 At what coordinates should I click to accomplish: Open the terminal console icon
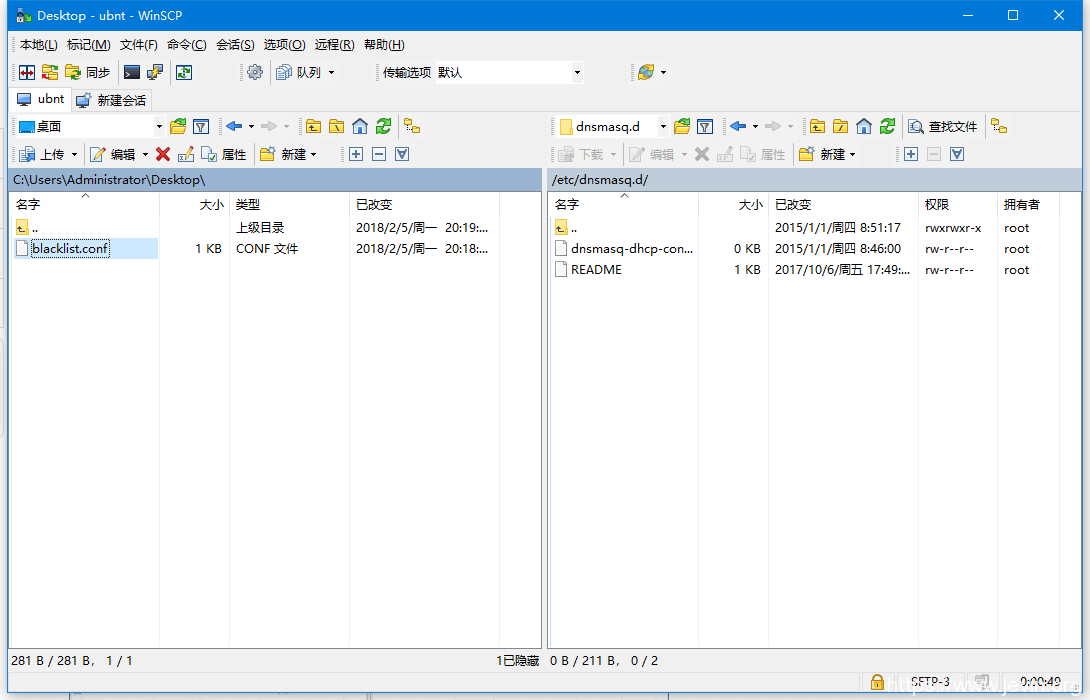(x=131, y=72)
